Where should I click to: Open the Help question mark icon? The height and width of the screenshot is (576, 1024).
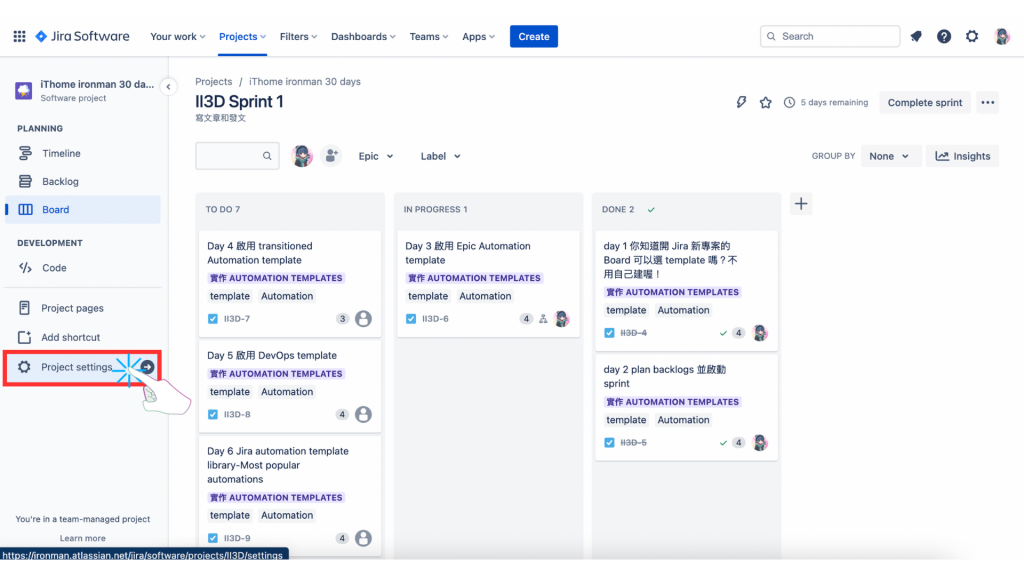(x=944, y=37)
